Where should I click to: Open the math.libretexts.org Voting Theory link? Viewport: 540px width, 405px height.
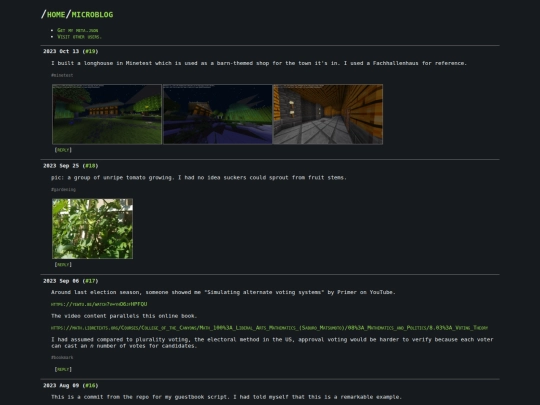pyautogui.click(x=269, y=328)
